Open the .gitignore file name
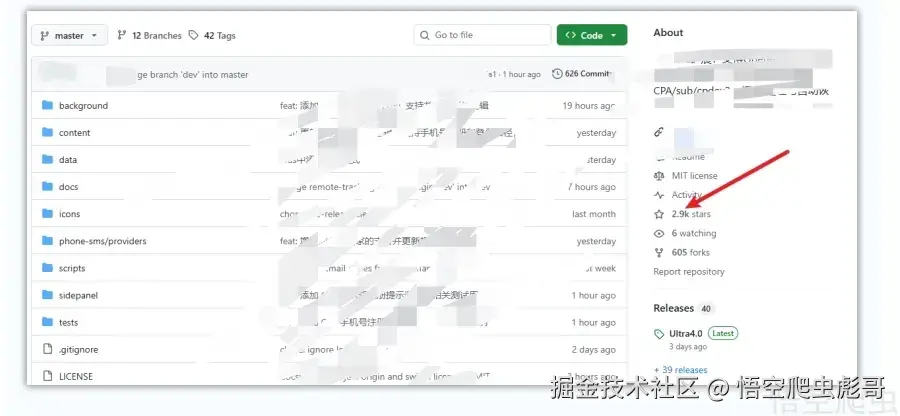900x416 pixels. (78, 349)
